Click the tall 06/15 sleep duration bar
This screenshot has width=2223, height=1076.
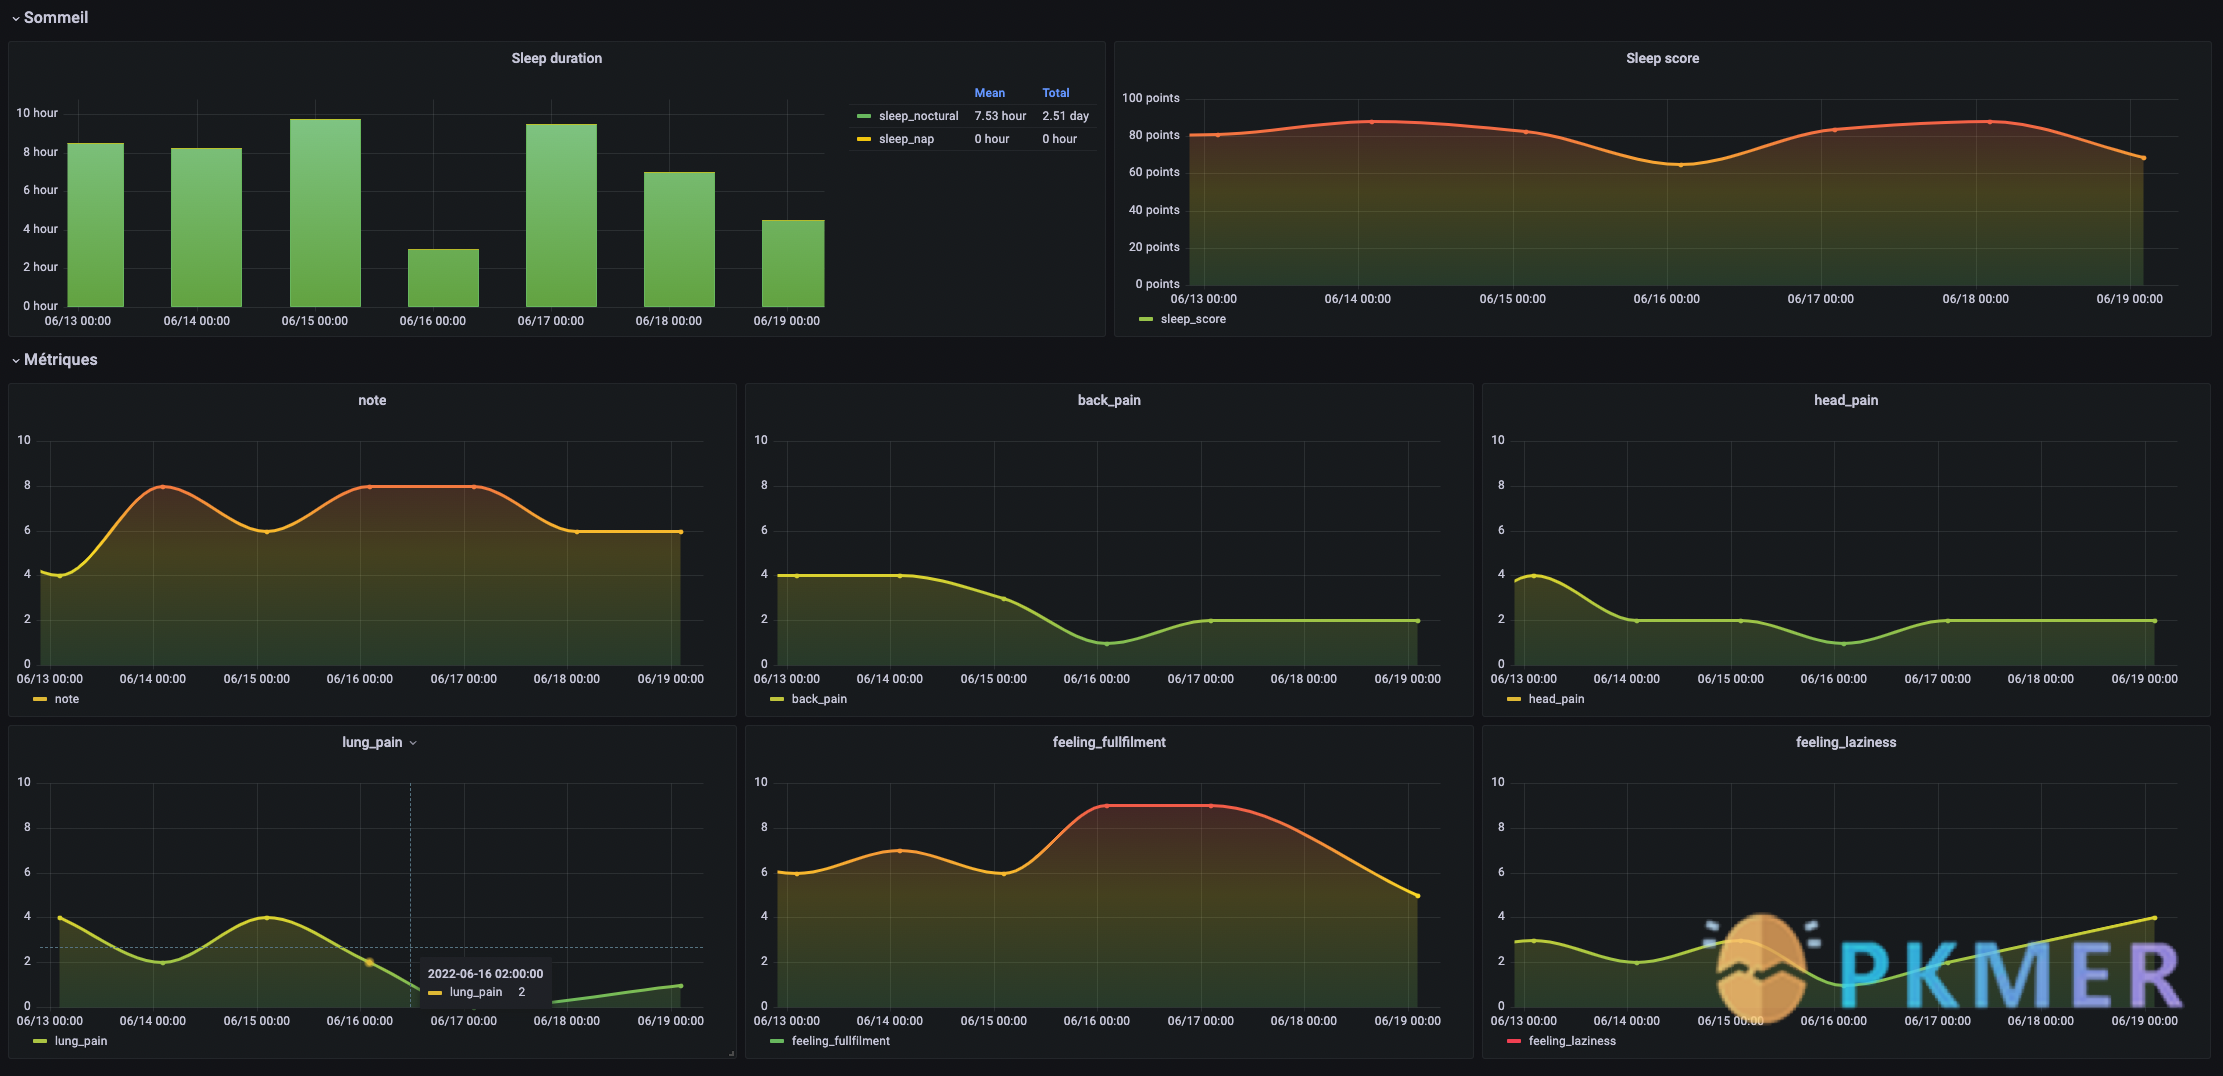[325, 213]
